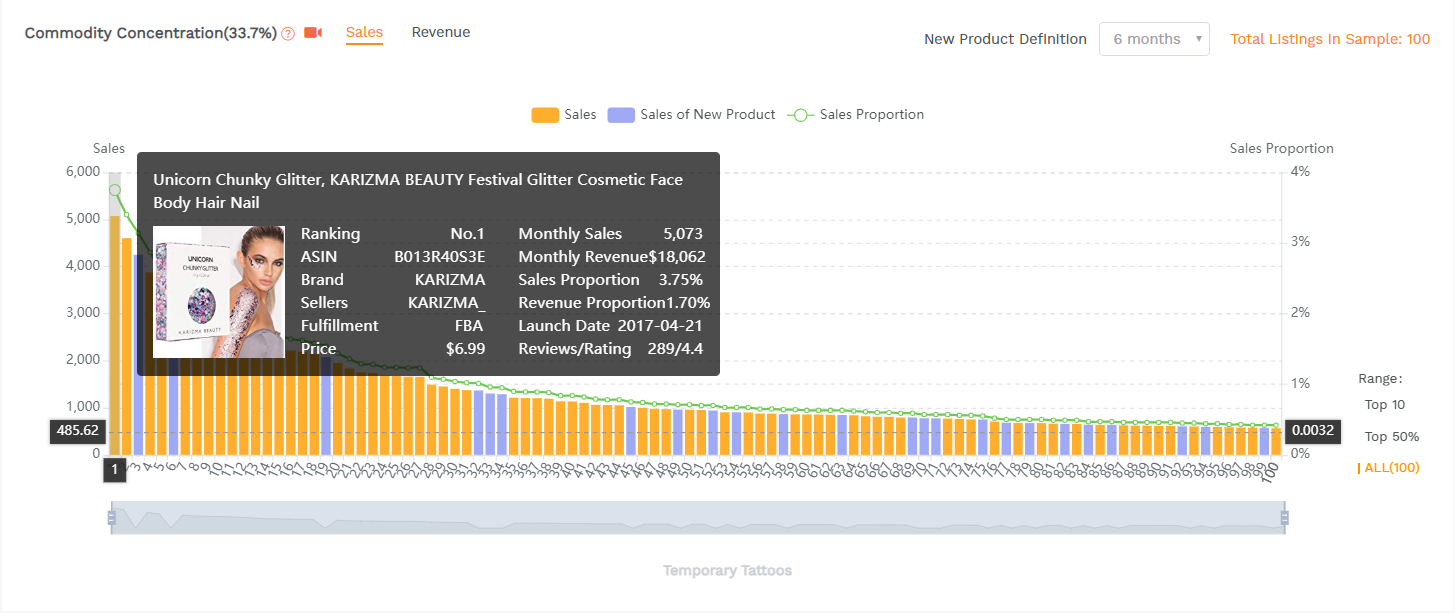Switch to the Sales tab

point(364,32)
